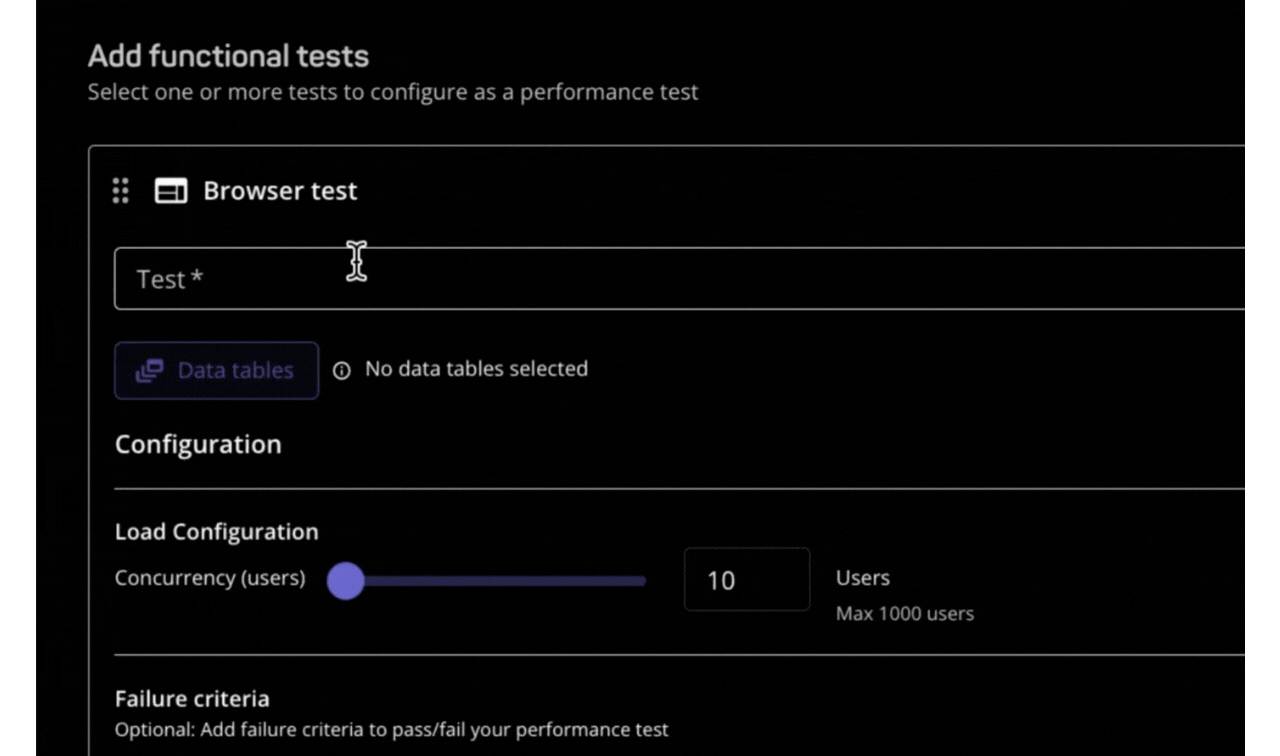This screenshot has height=756, width=1280.
Task: Click the text cursor icon above Test field
Action: point(356,261)
